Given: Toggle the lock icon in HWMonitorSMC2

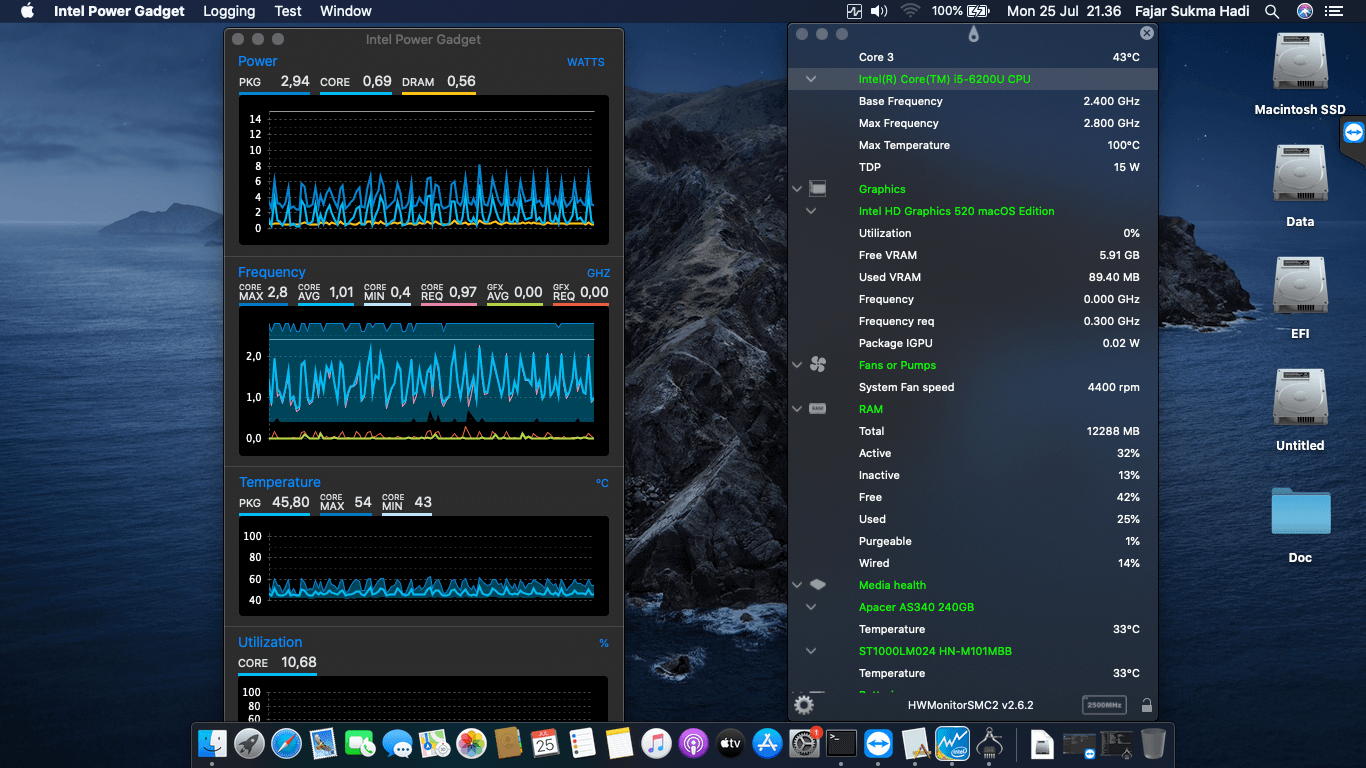Looking at the screenshot, I should [1147, 705].
